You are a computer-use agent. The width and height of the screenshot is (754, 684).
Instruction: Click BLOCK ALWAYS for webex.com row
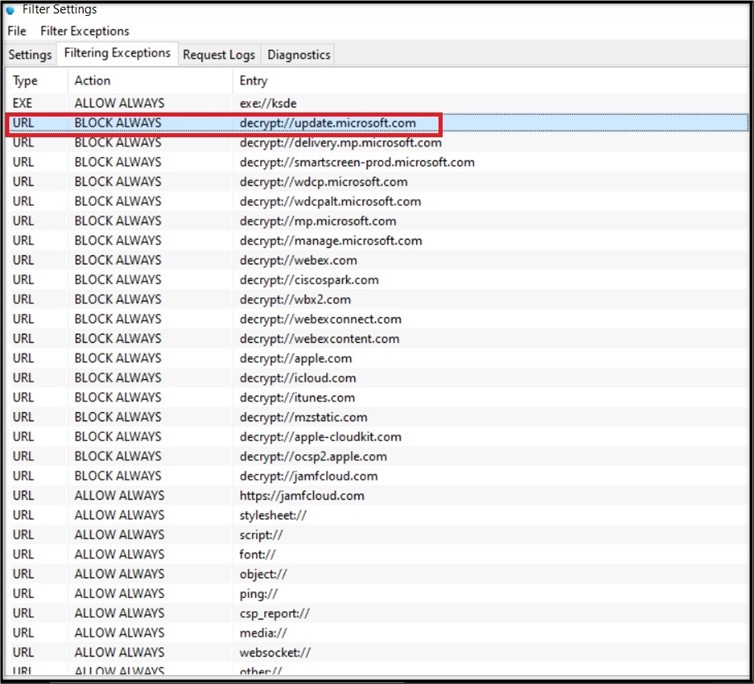pyautogui.click(x=118, y=261)
